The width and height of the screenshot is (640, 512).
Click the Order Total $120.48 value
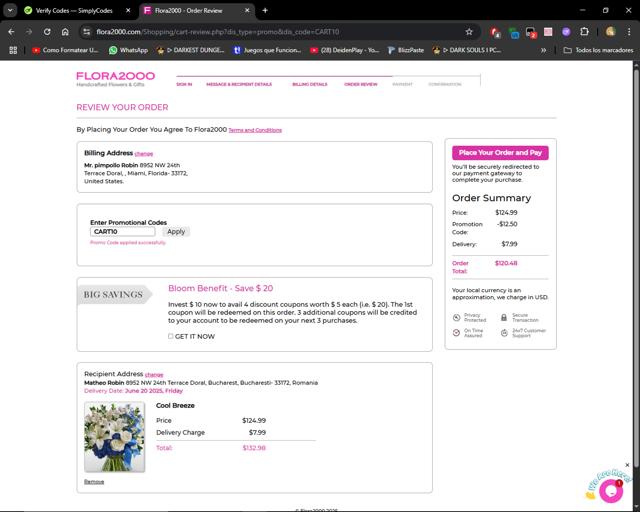(x=506, y=263)
